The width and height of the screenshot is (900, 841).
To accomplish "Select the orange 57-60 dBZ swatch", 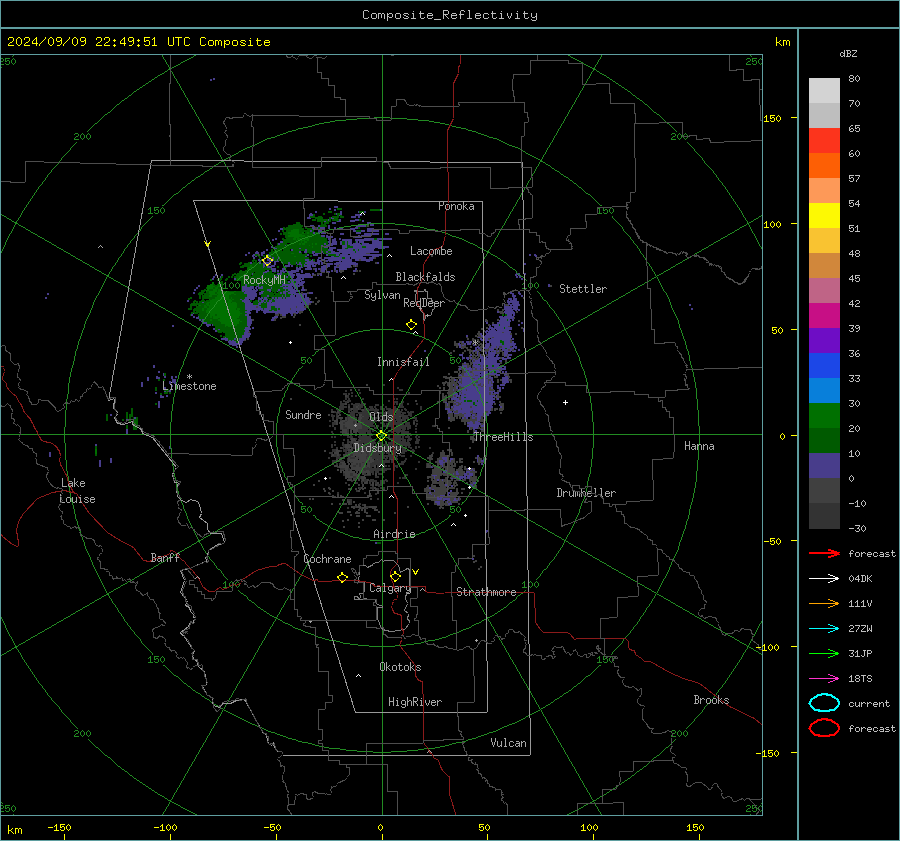I will click(824, 166).
